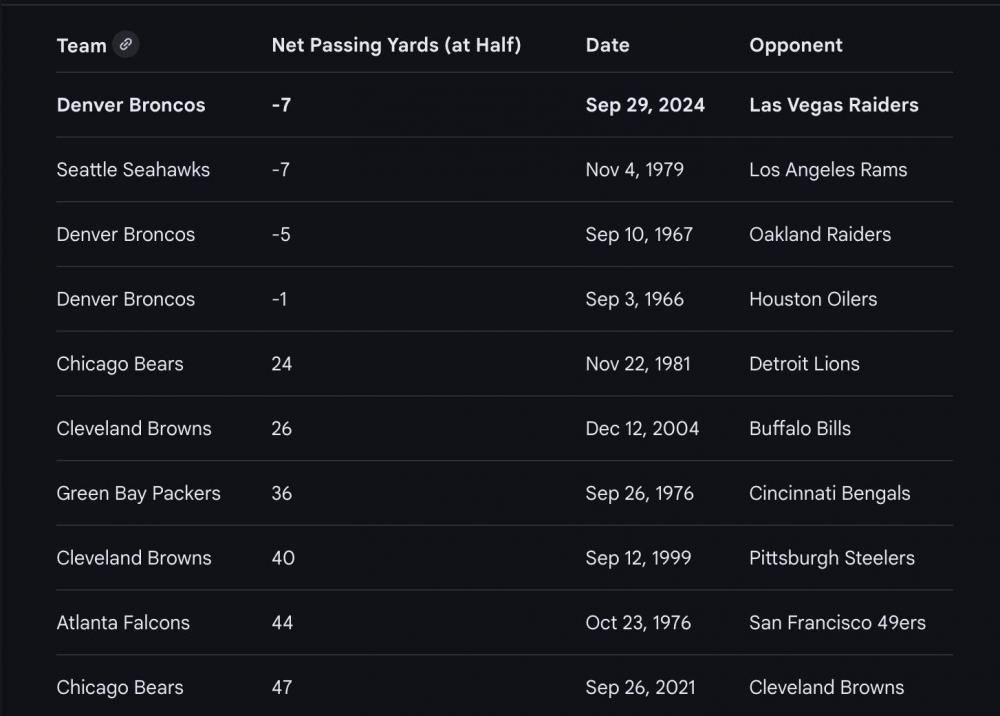Click the link icon beside Team header
Image resolution: width=1000 pixels, height=716 pixels.
coord(125,44)
